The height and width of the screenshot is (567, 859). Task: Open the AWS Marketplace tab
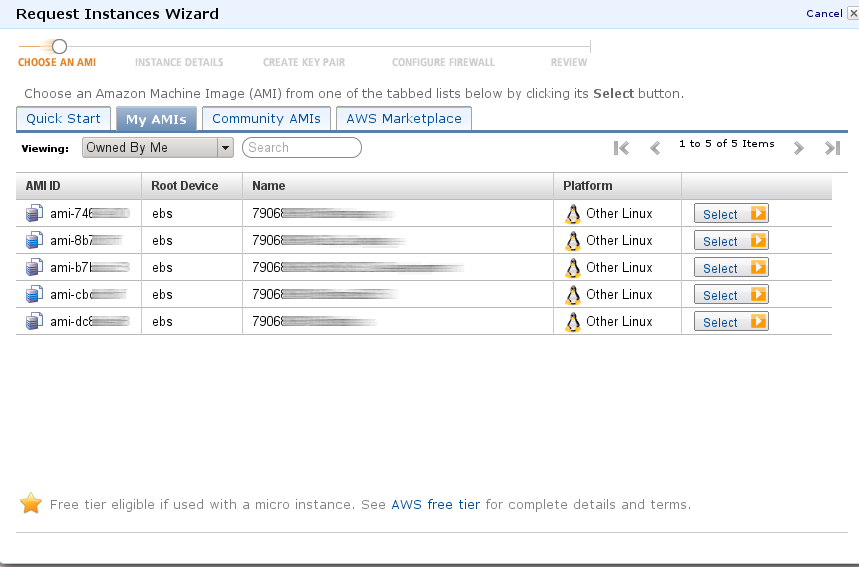point(404,118)
